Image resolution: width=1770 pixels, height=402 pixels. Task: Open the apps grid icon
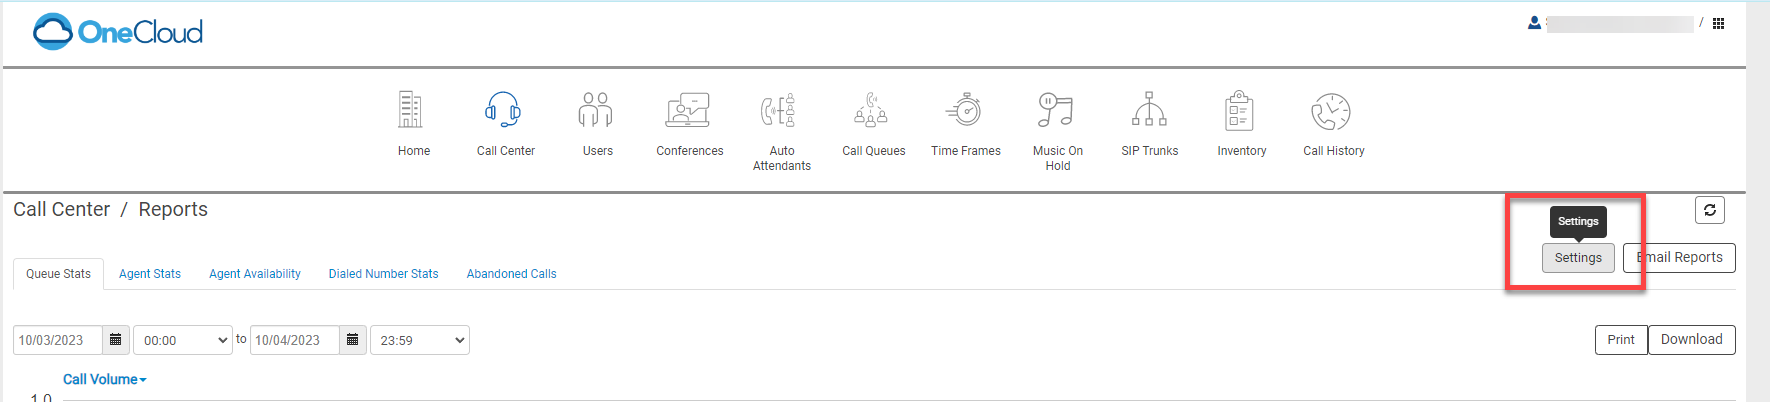[1718, 23]
